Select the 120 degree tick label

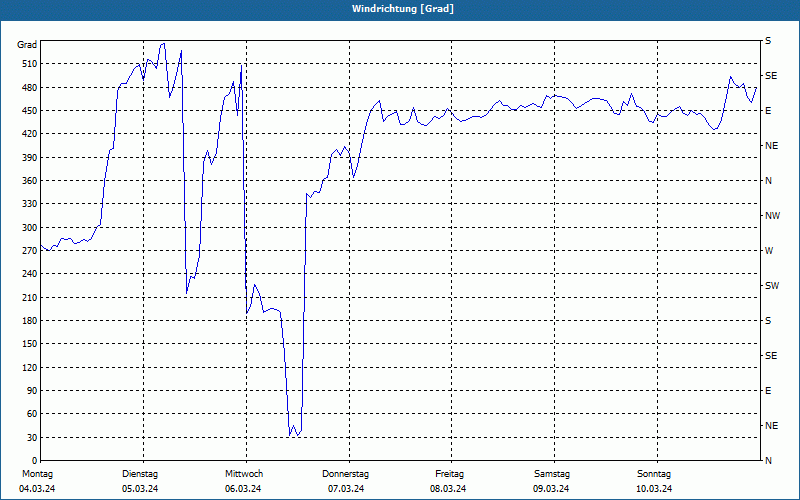(30, 367)
